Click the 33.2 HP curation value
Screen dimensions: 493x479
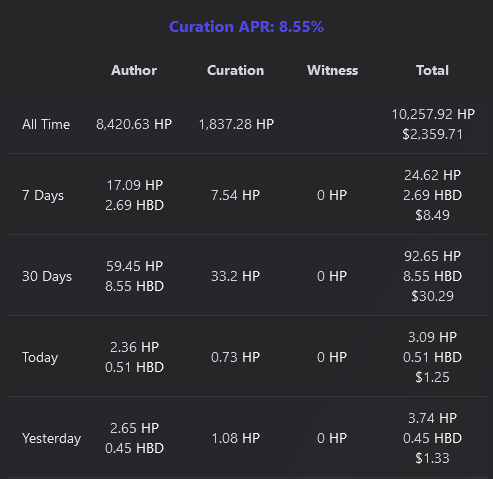235,276
